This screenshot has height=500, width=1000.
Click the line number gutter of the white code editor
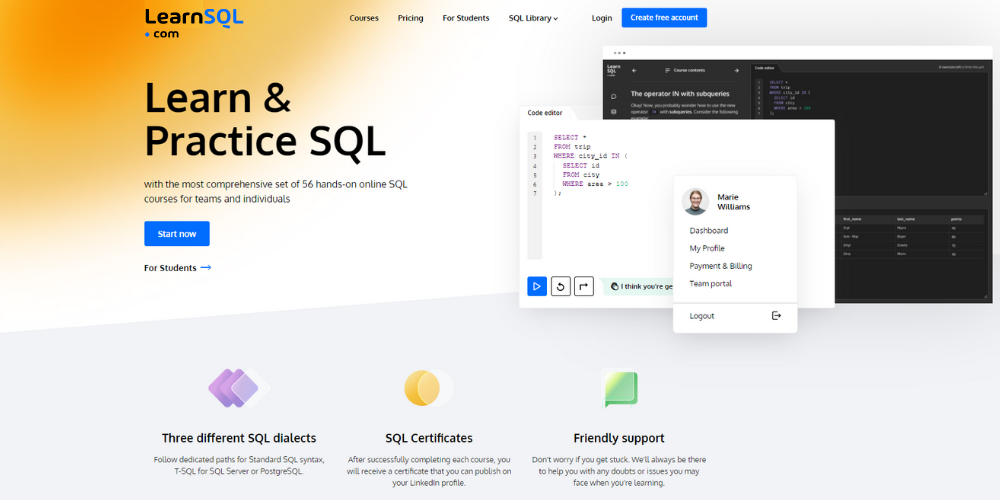[x=534, y=195]
